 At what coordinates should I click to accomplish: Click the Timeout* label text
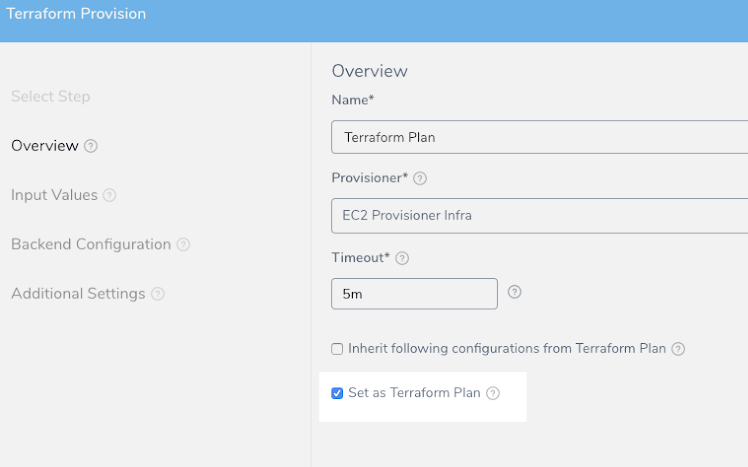[361, 258]
